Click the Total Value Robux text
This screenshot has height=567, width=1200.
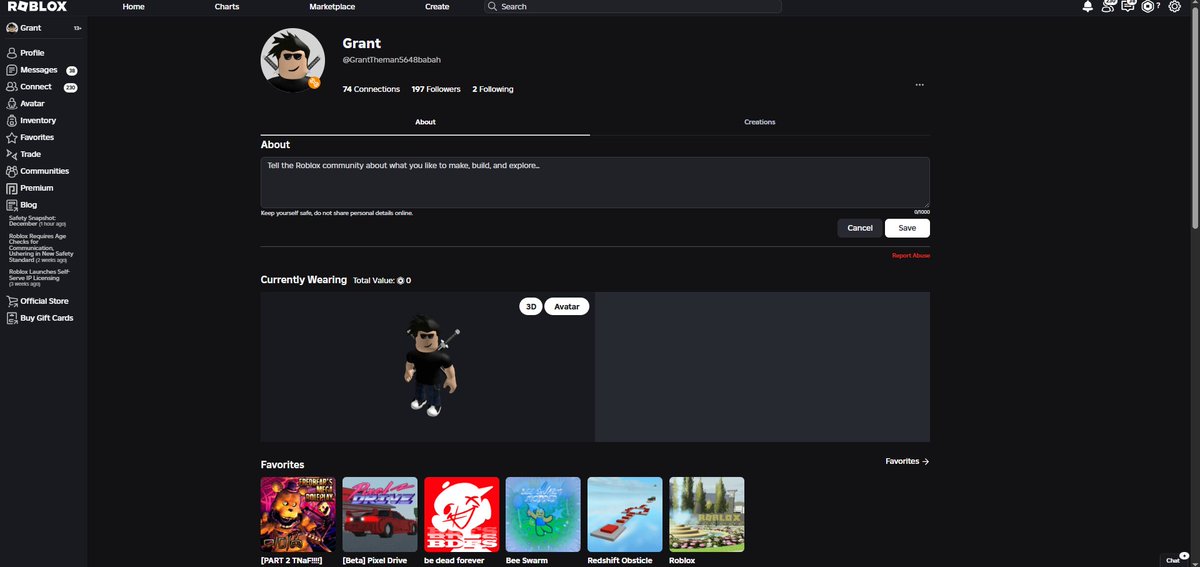382,281
